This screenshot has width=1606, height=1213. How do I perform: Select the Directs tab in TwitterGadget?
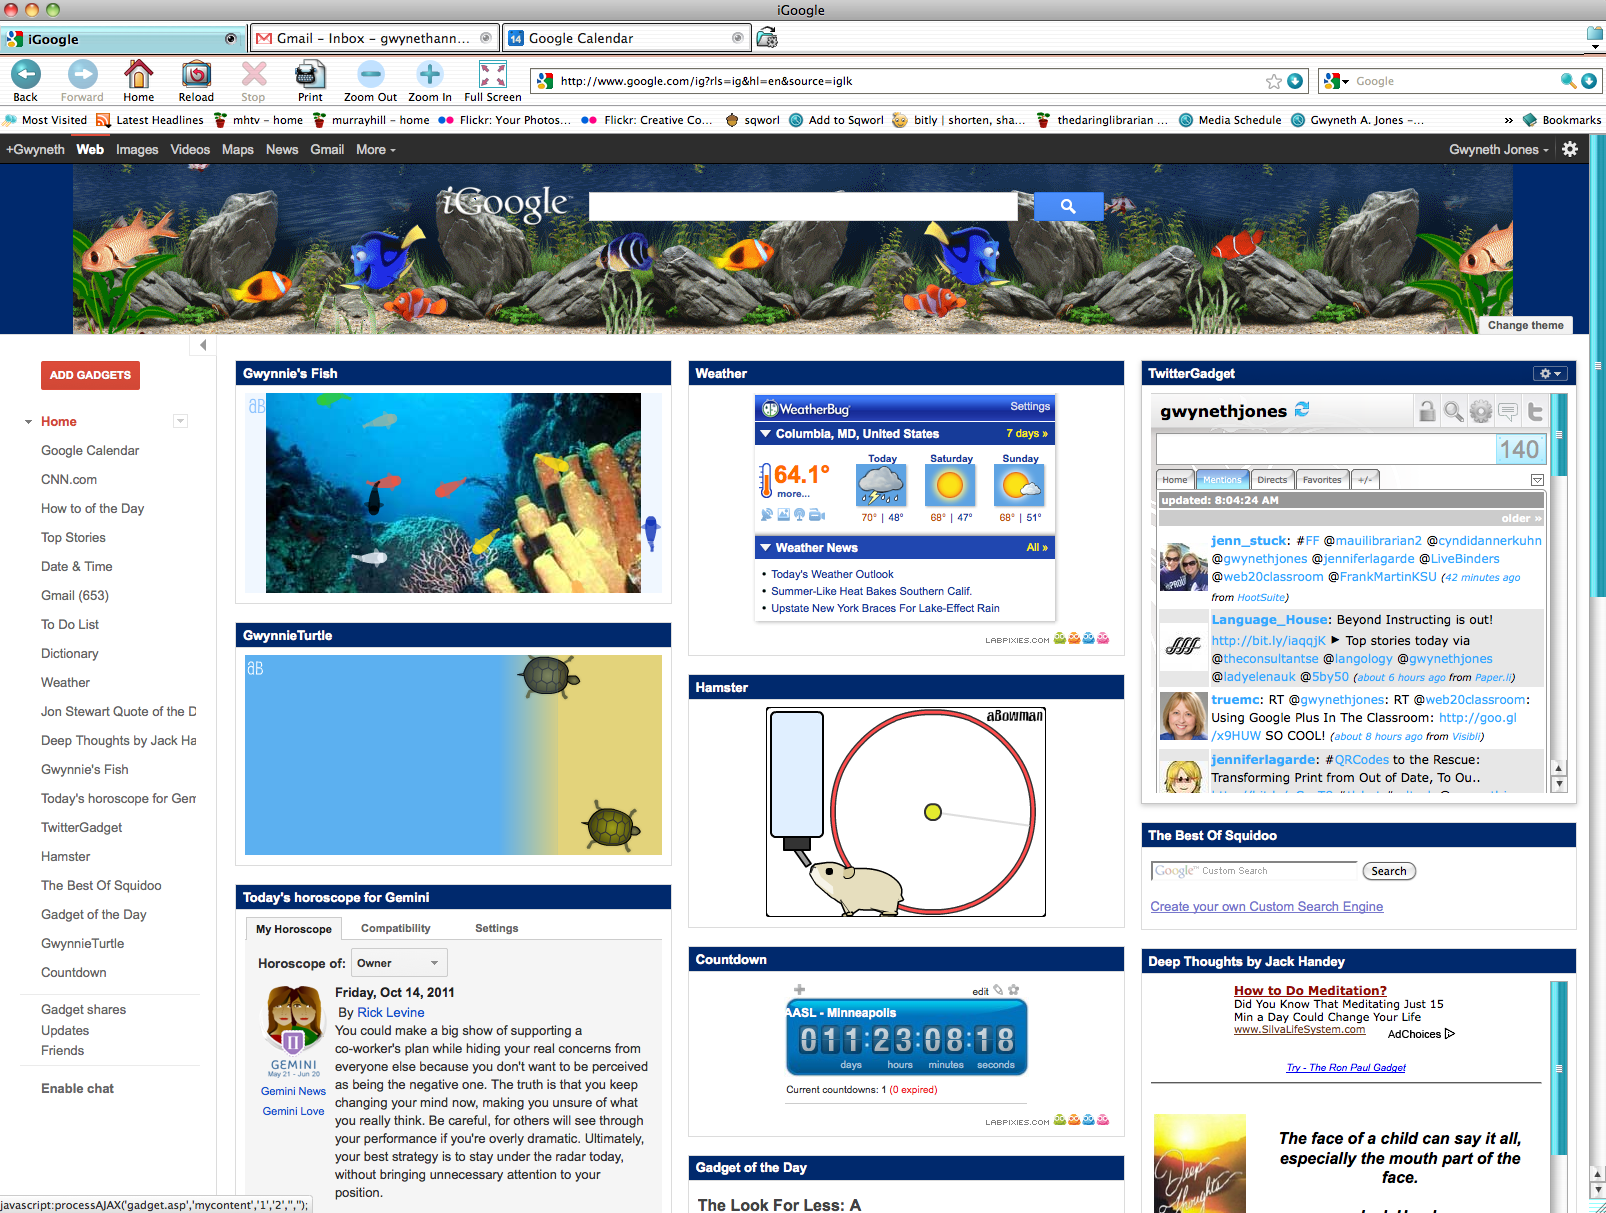tap(1272, 480)
